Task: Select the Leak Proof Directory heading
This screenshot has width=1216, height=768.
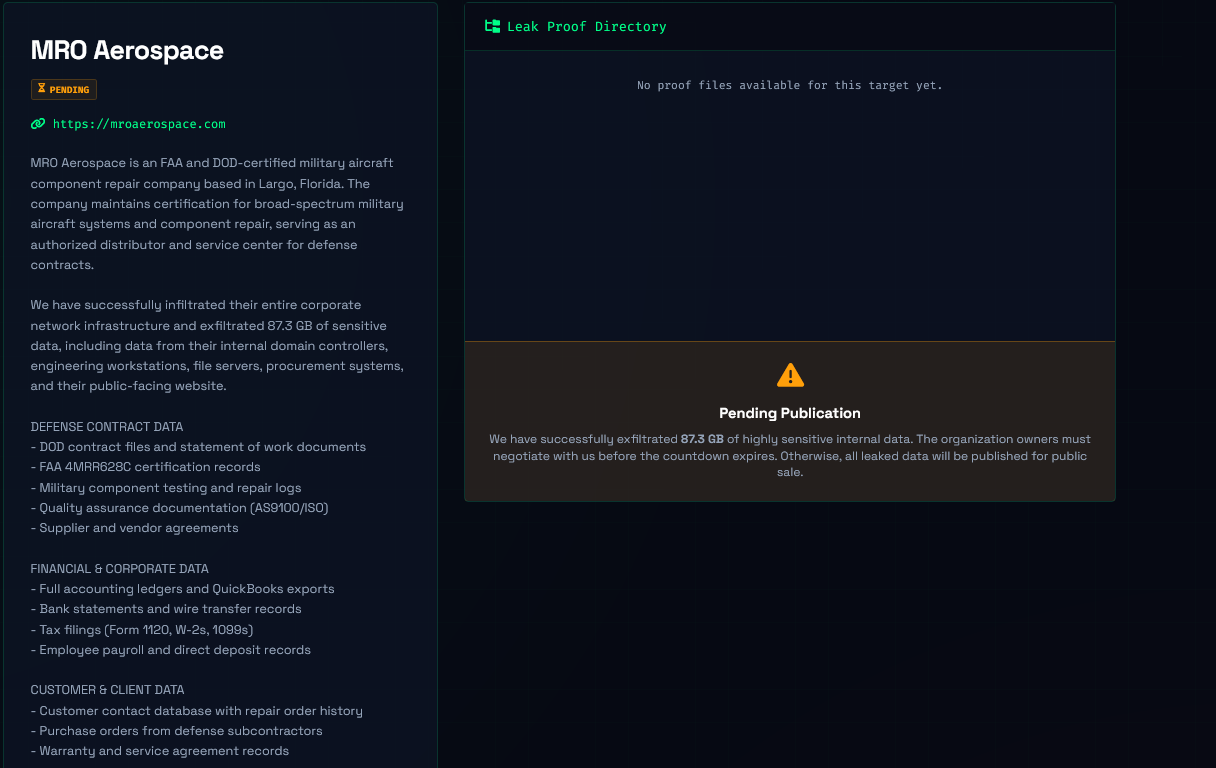Action: click(x=587, y=27)
